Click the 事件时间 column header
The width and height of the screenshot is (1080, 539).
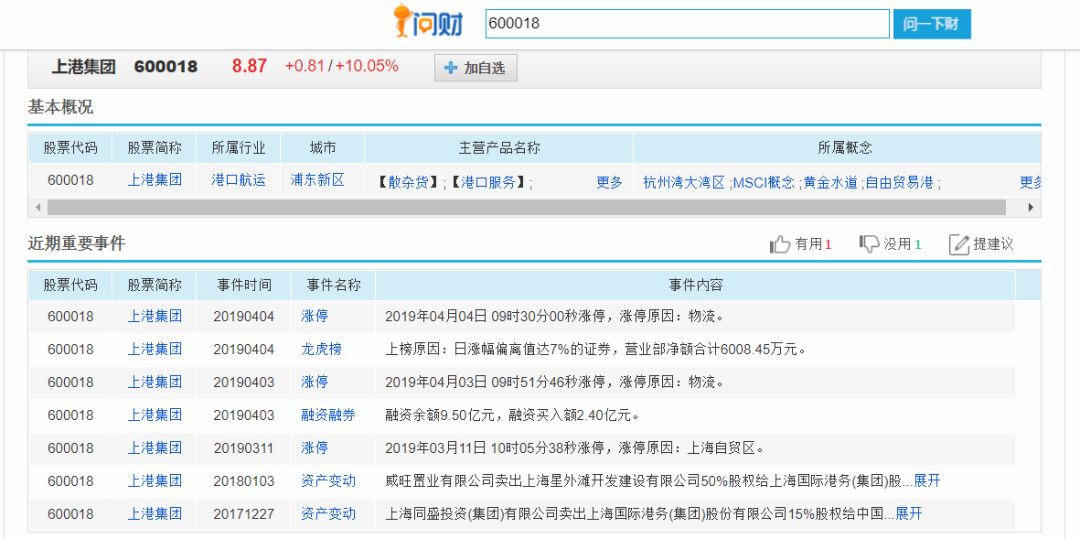pyautogui.click(x=244, y=285)
